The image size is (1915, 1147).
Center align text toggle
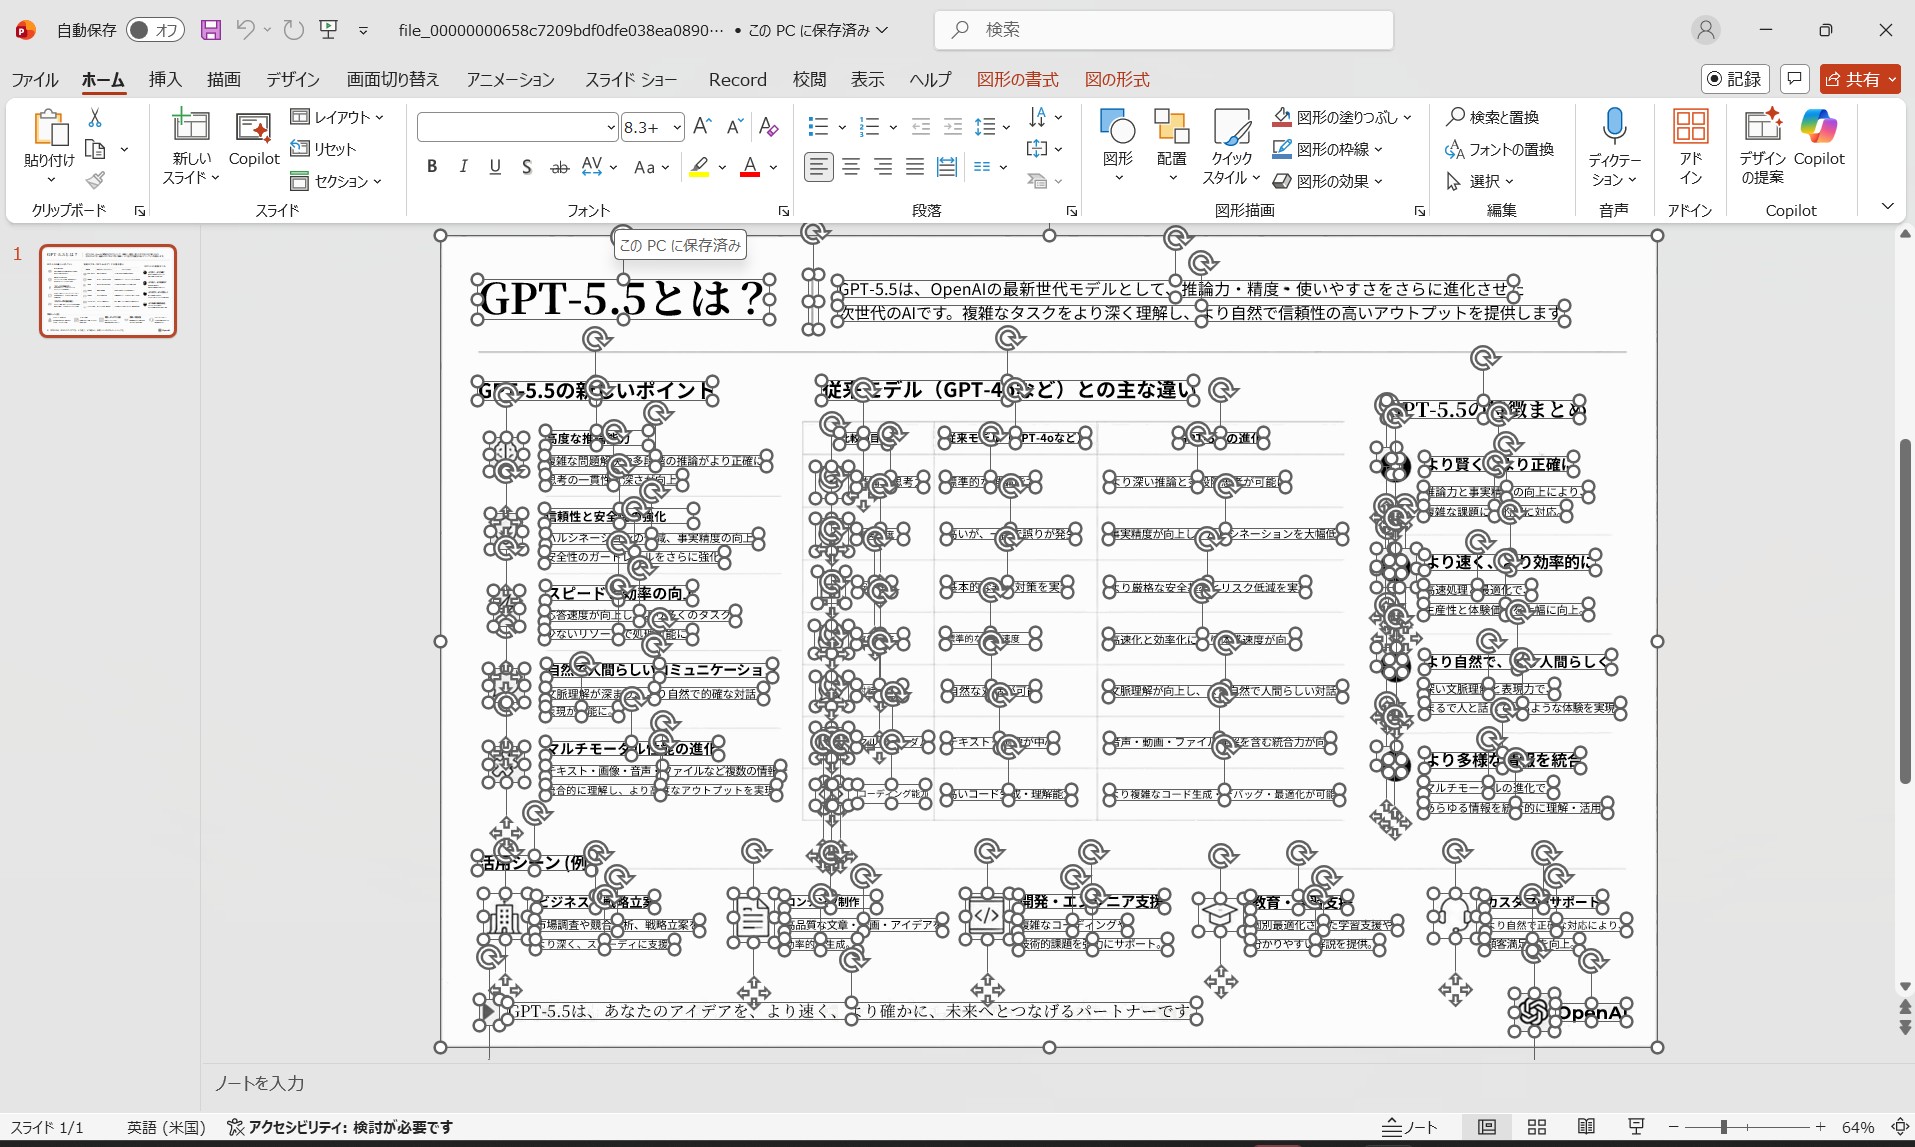pyautogui.click(x=851, y=167)
